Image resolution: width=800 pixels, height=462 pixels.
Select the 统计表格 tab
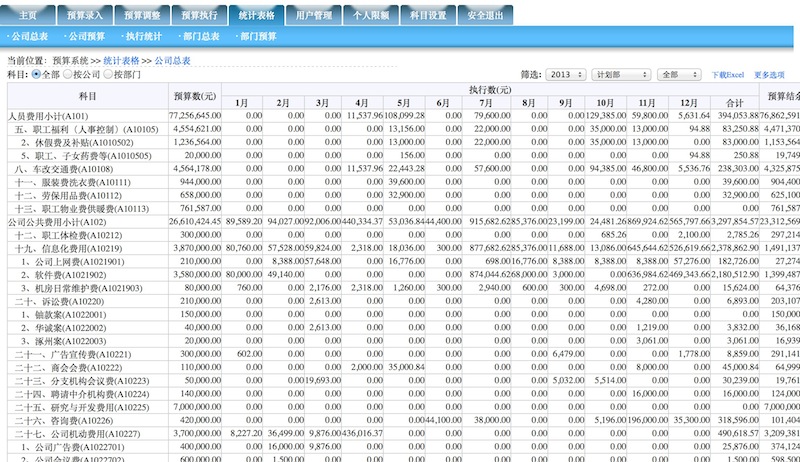(256, 15)
